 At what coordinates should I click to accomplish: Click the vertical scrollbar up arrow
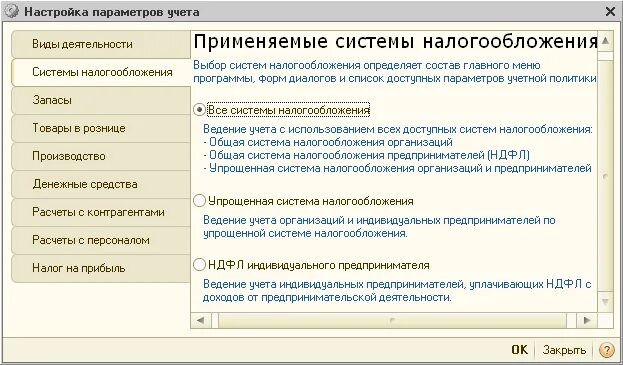tap(605, 41)
